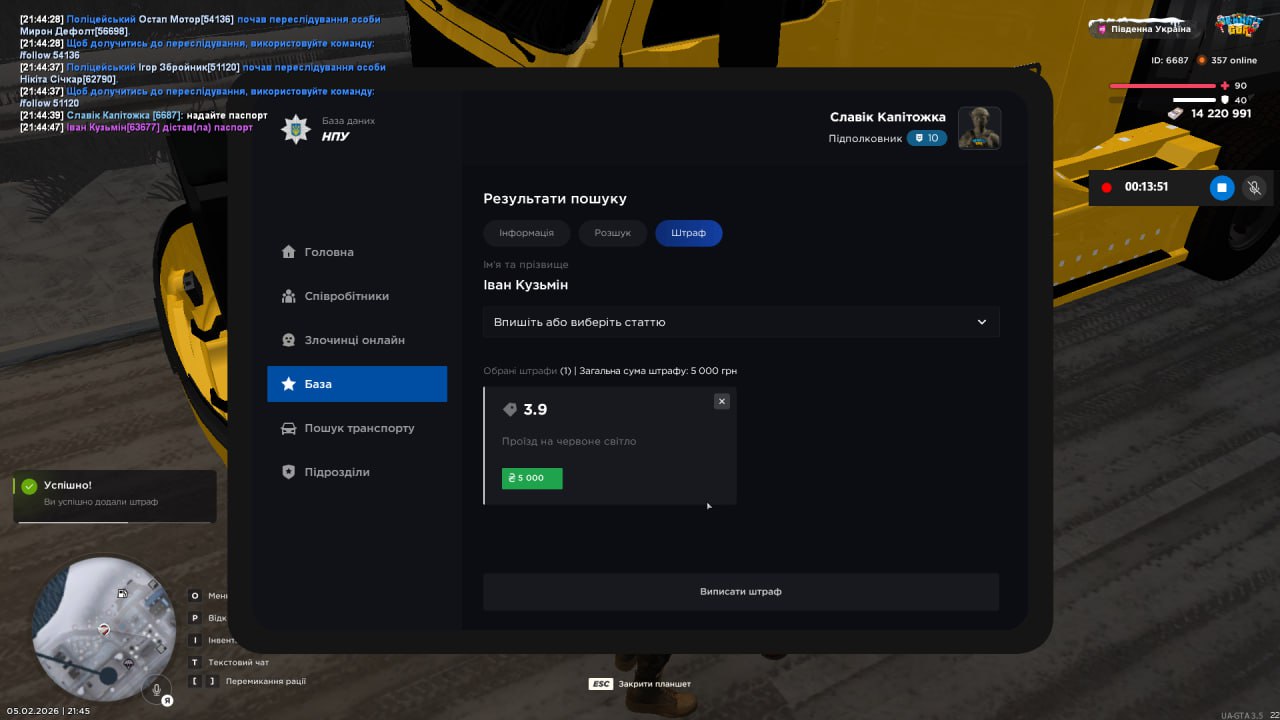
Task: Open Пошук транспорту vehicle search
Action: click(357, 428)
